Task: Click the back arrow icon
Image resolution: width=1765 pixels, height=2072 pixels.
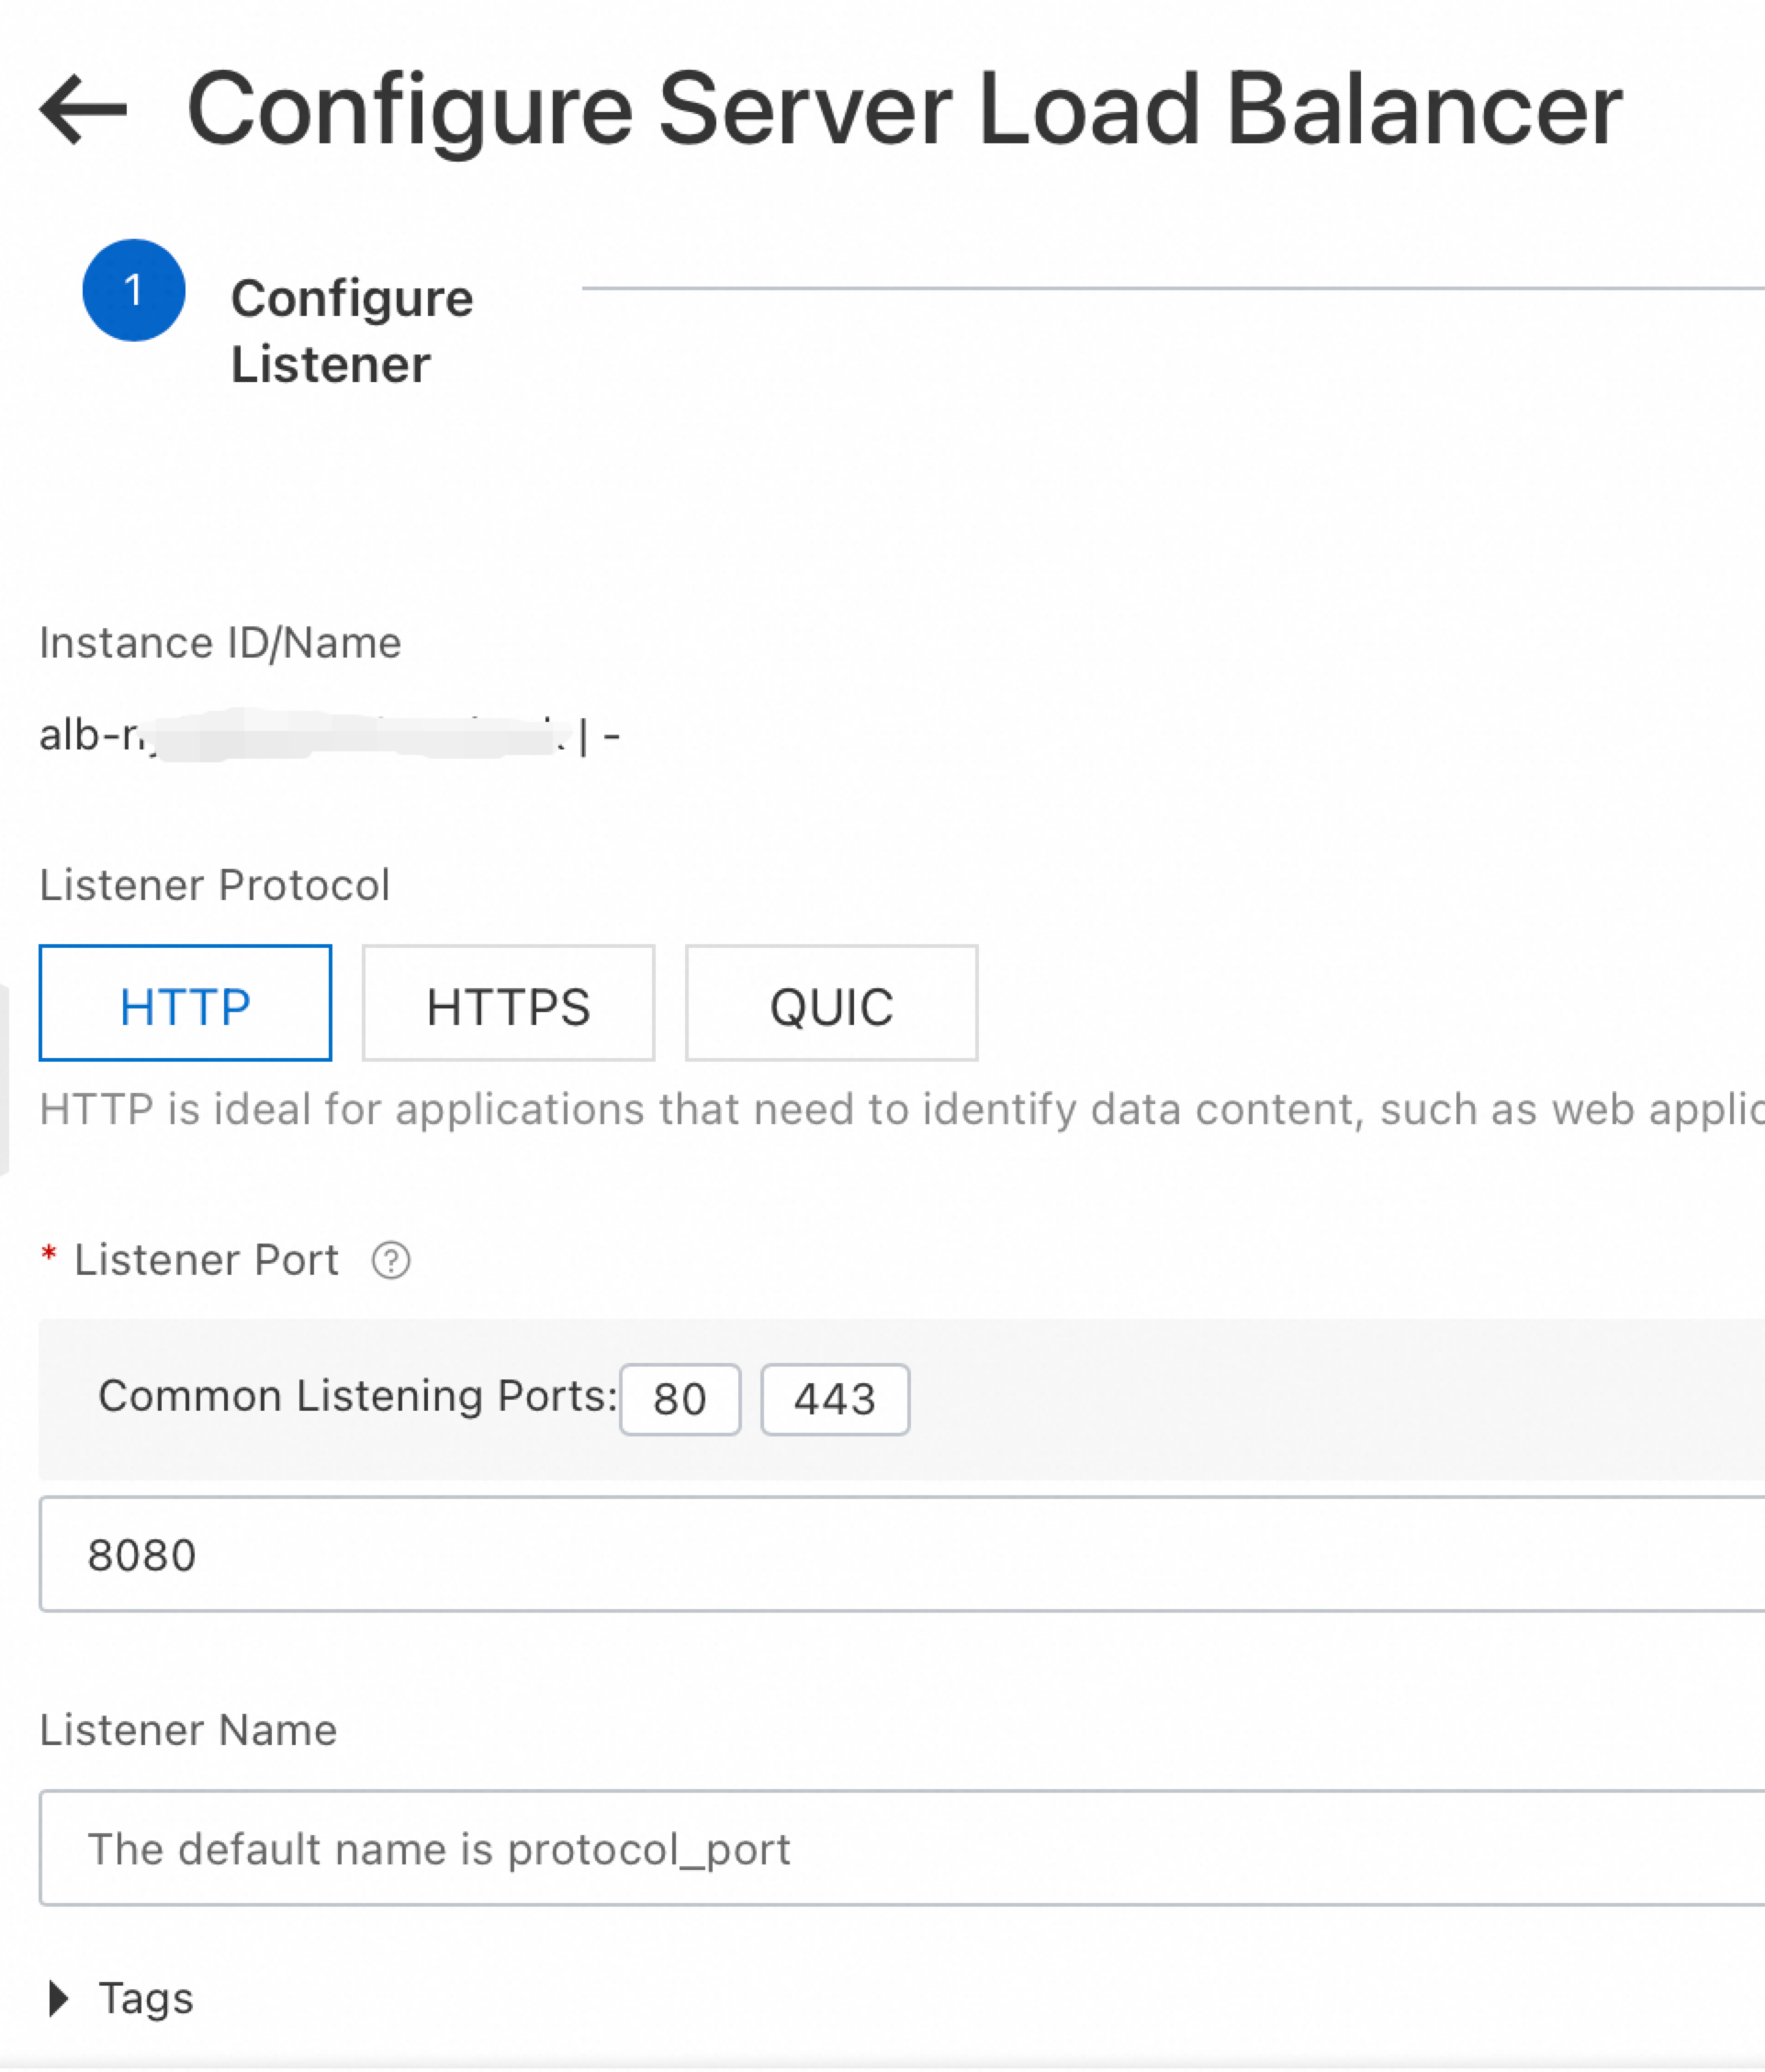Action: tap(83, 110)
